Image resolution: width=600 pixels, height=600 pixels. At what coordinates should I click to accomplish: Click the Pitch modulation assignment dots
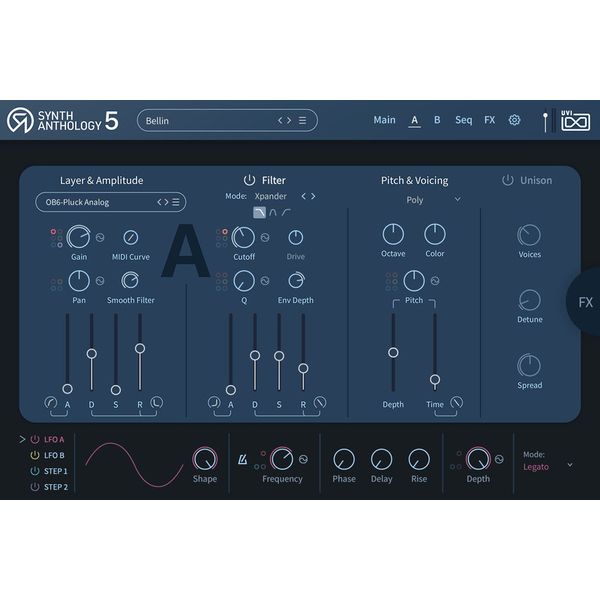[391, 281]
